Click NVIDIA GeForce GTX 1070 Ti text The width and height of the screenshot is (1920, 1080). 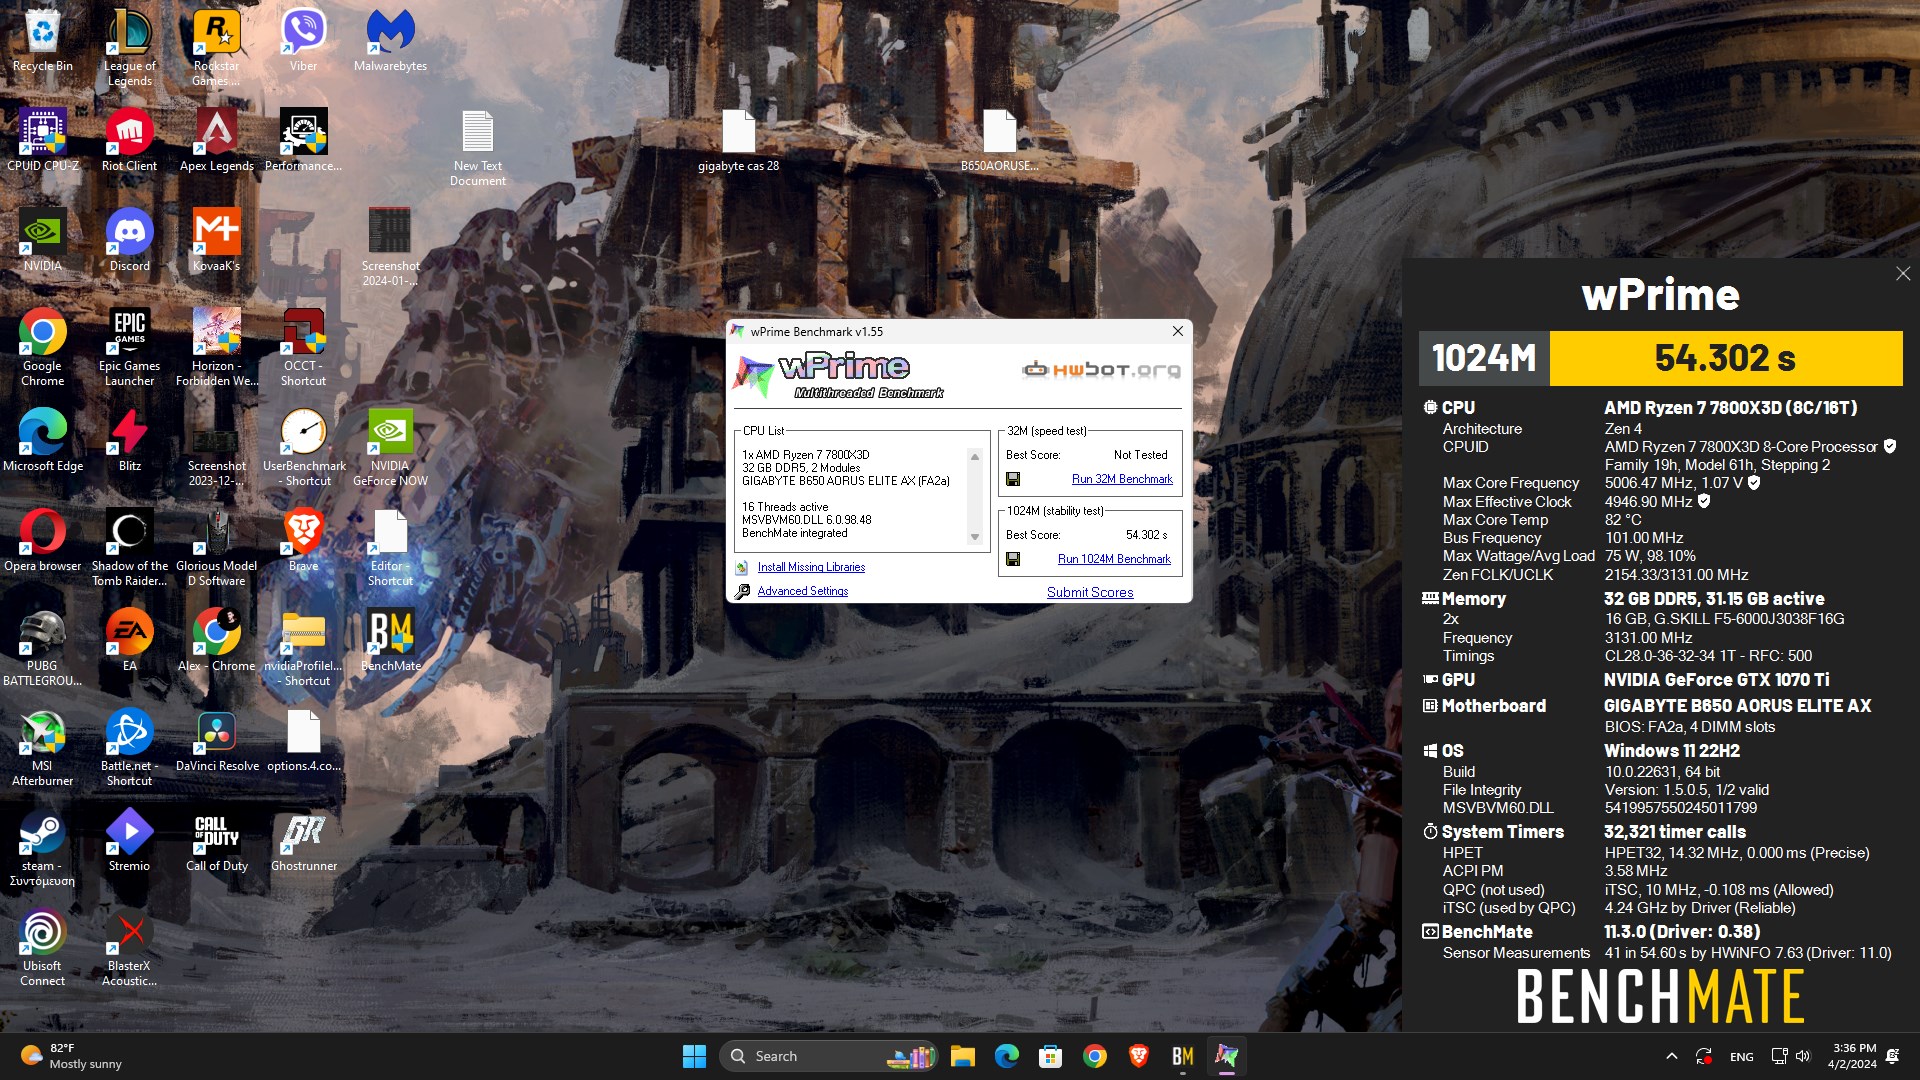coord(1716,680)
